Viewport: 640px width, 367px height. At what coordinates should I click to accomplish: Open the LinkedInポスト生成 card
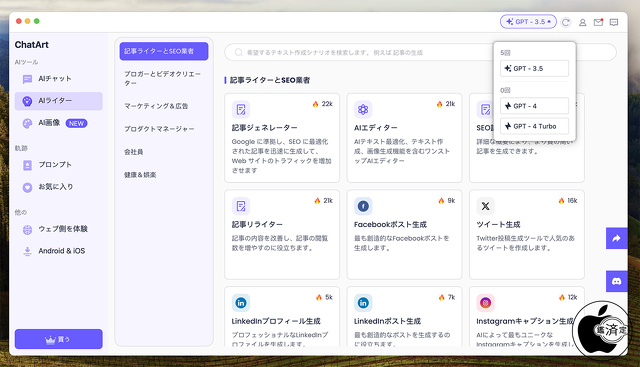pos(404,316)
